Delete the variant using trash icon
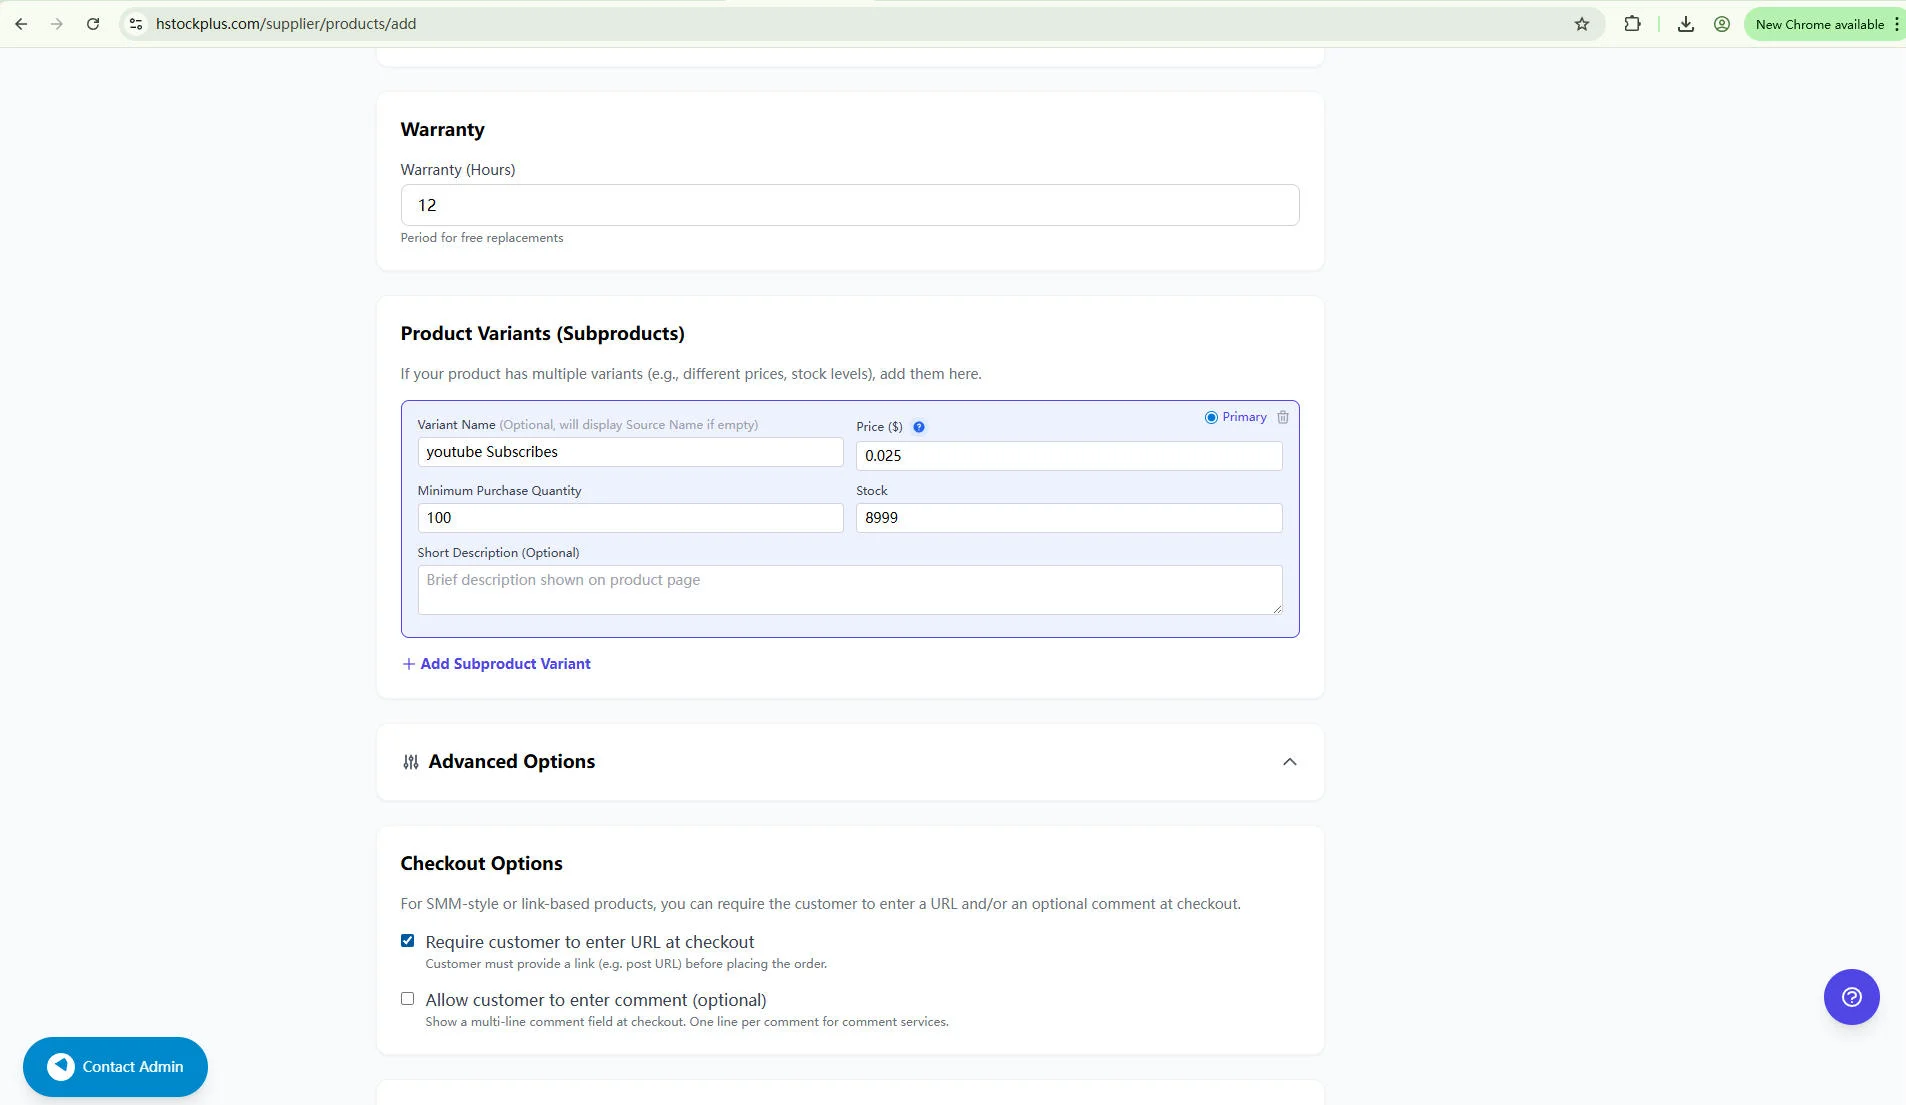Viewport: 1906px width, 1105px height. (x=1283, y=417)
